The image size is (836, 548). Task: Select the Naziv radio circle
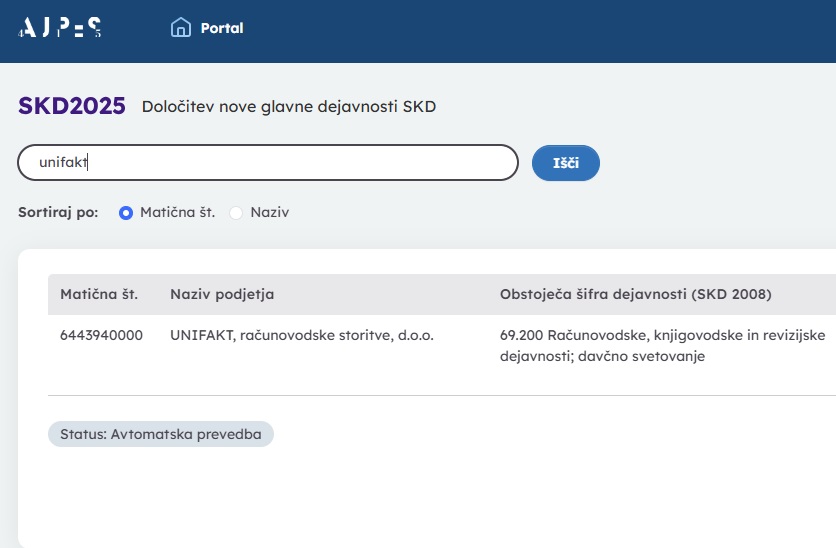[237, 213]
